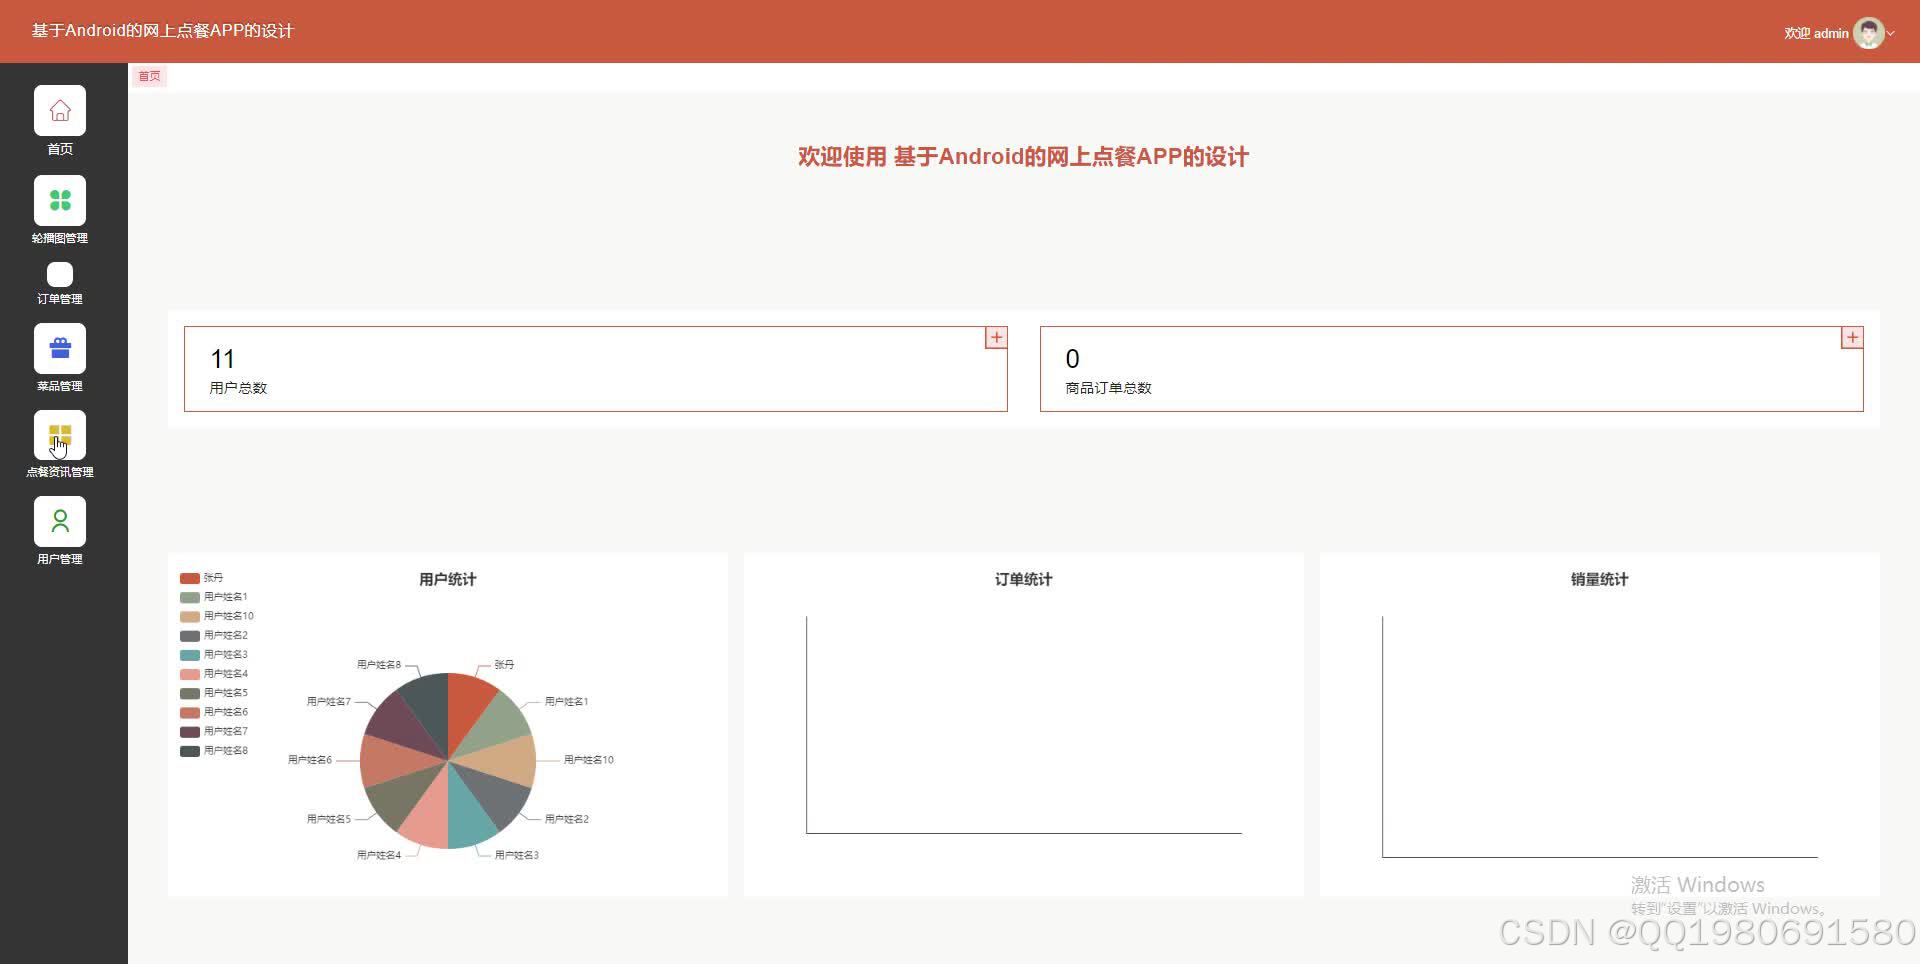The width and height of the screenshot is (1920, 964).
Task: Click the plus icon on 商品订单总数 card
Action: [x=1851, y=338]
